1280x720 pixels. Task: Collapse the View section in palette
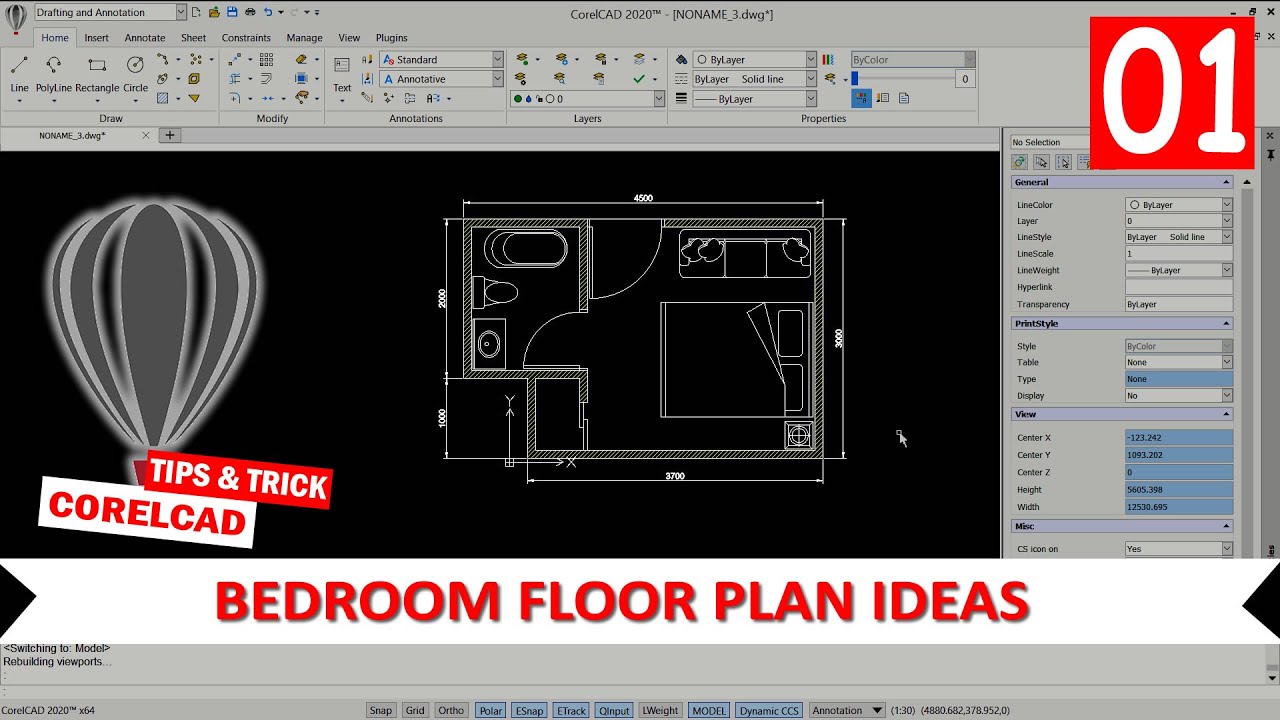[1226, 414]
